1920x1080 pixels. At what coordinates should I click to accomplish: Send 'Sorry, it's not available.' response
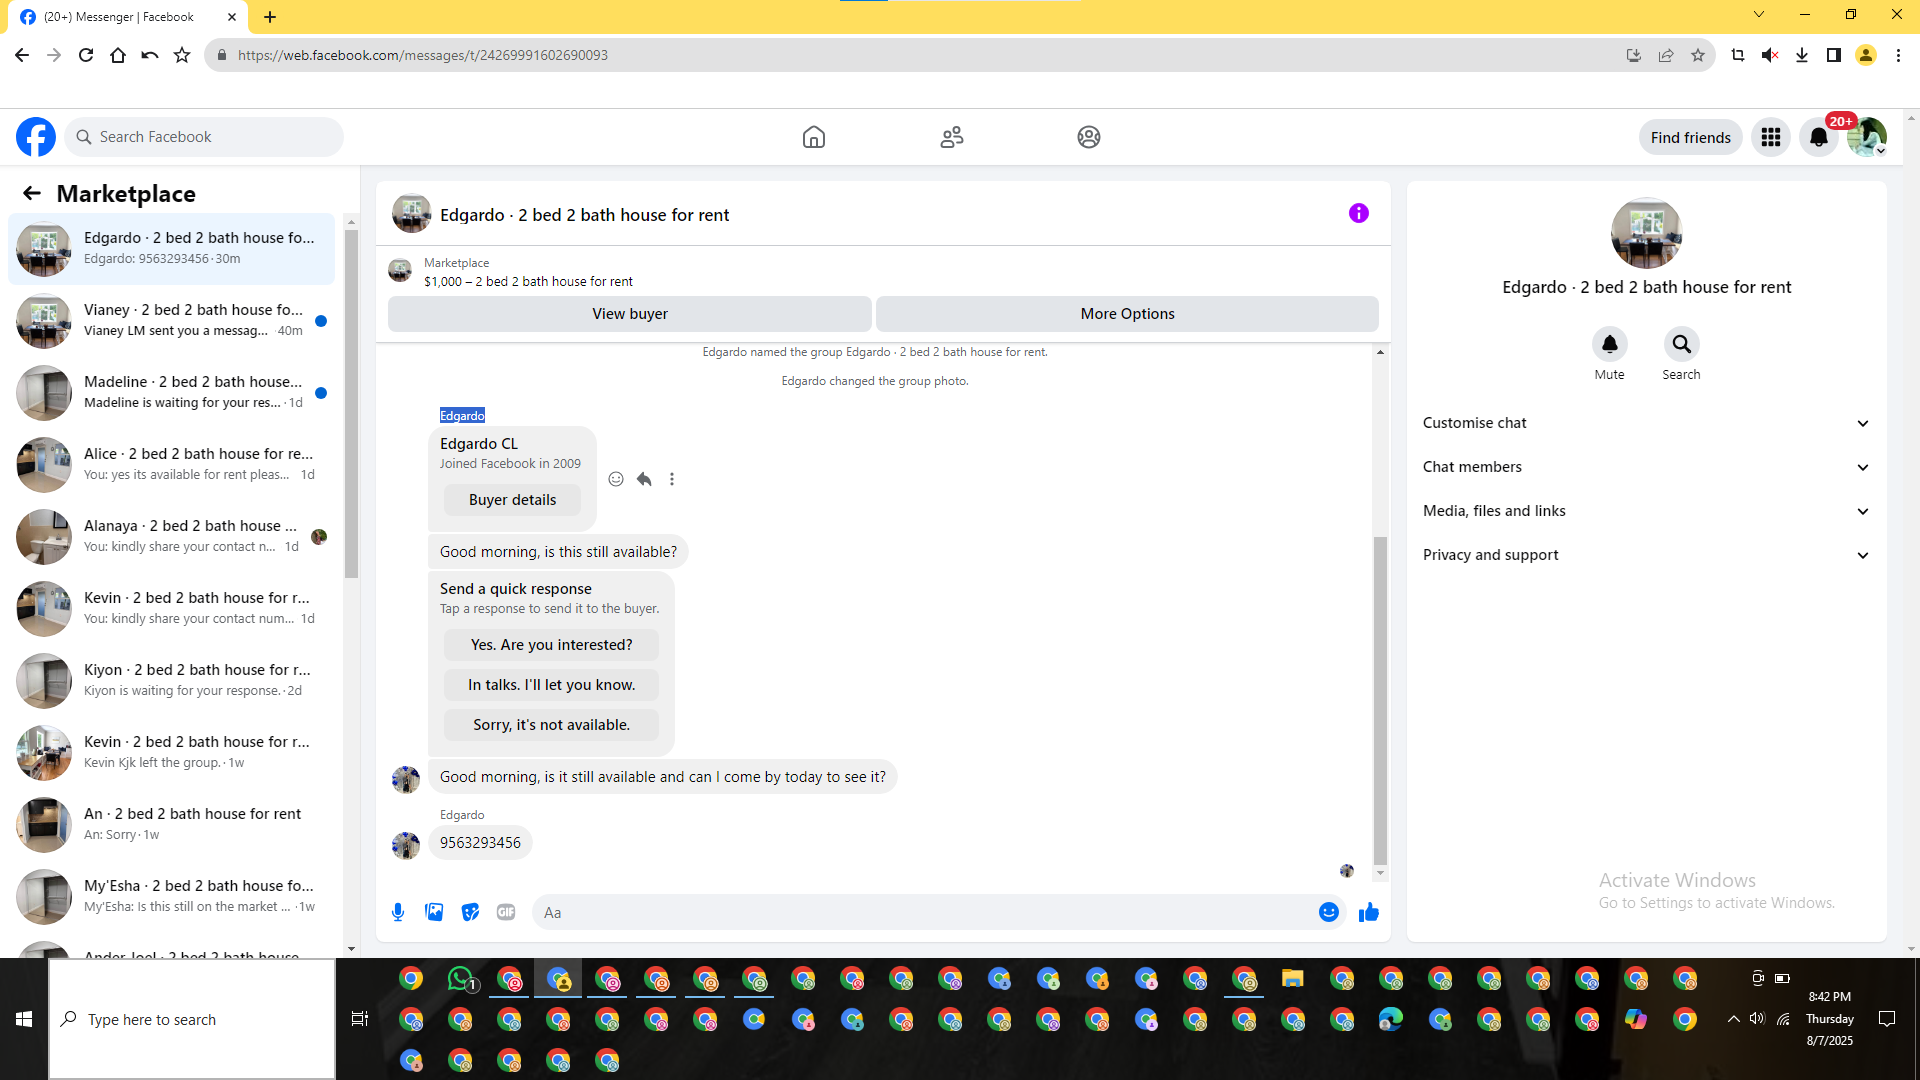pyautogui.click(x=551, y=725)
